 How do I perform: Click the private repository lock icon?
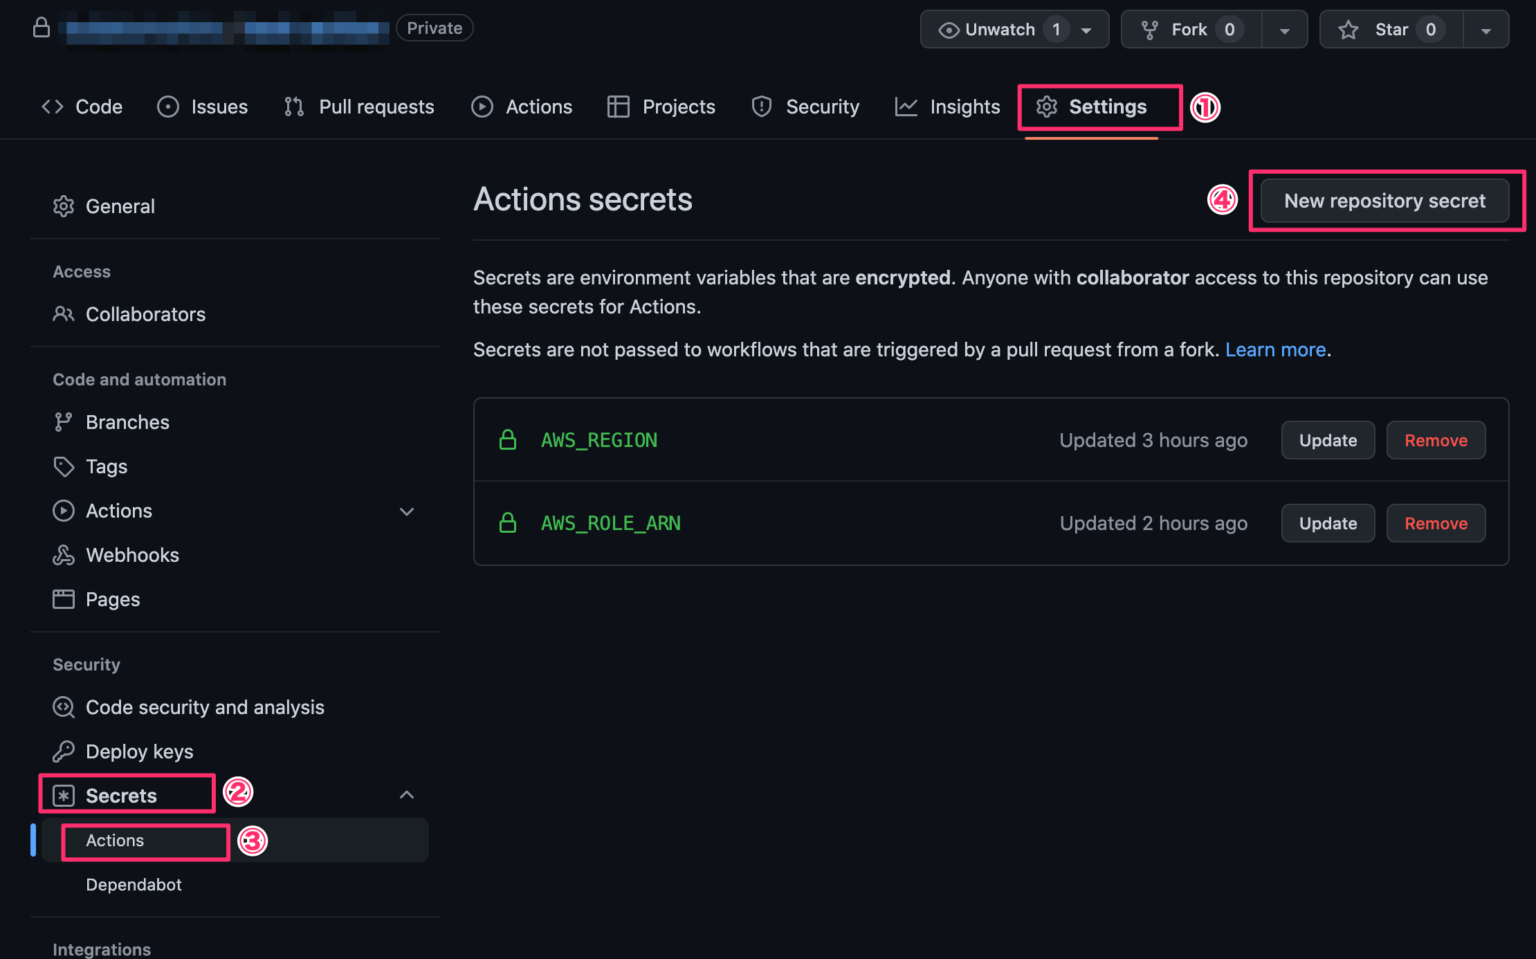tap(41, 27)
